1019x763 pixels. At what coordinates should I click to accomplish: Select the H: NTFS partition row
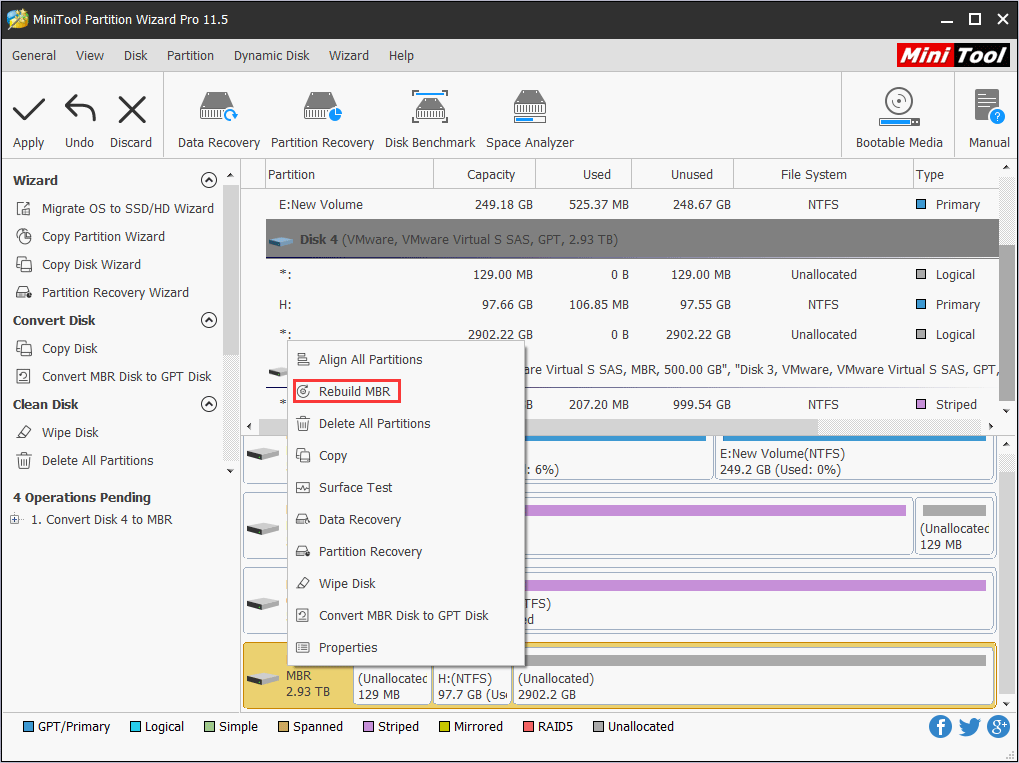(x=632, y=305)
